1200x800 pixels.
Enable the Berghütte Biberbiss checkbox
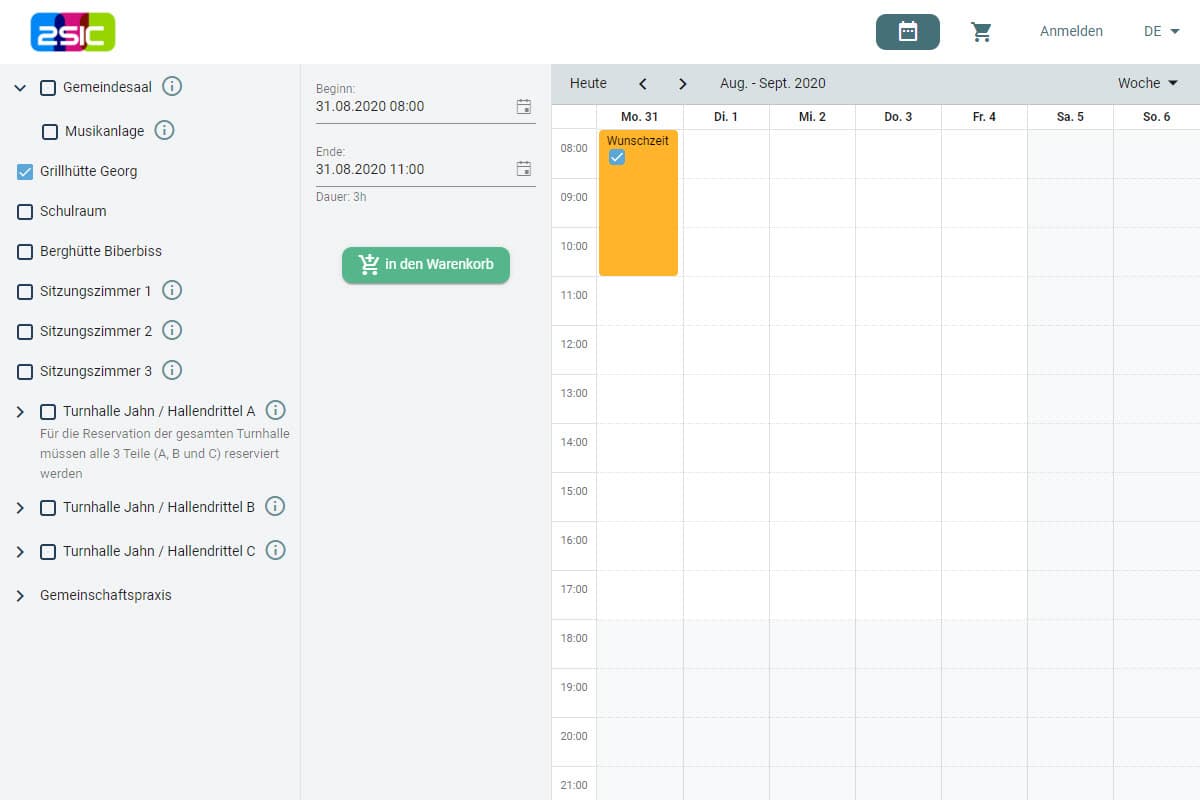click(25, 252)
